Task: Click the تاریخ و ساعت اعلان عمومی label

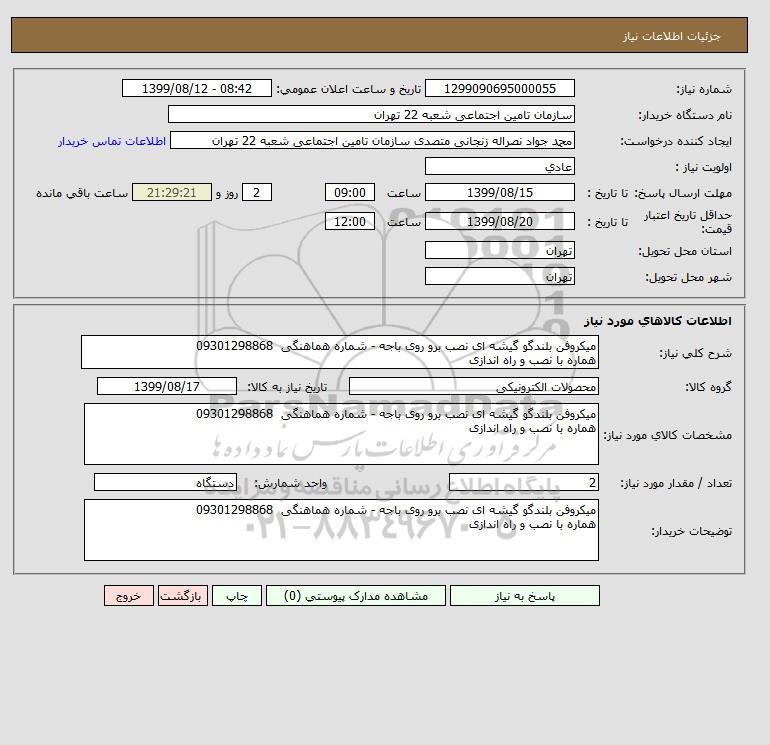Action: [x=349, y=89]
